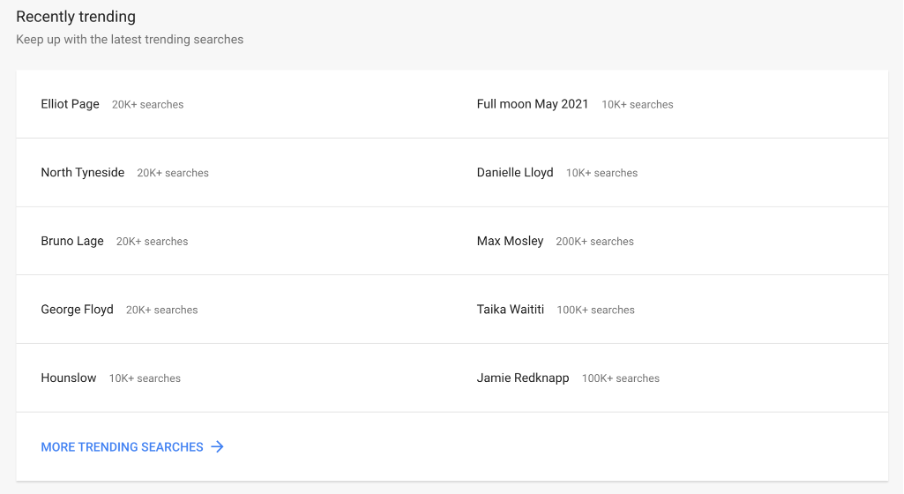Select the Jamie Redknapp trending entry

point(523,378)
